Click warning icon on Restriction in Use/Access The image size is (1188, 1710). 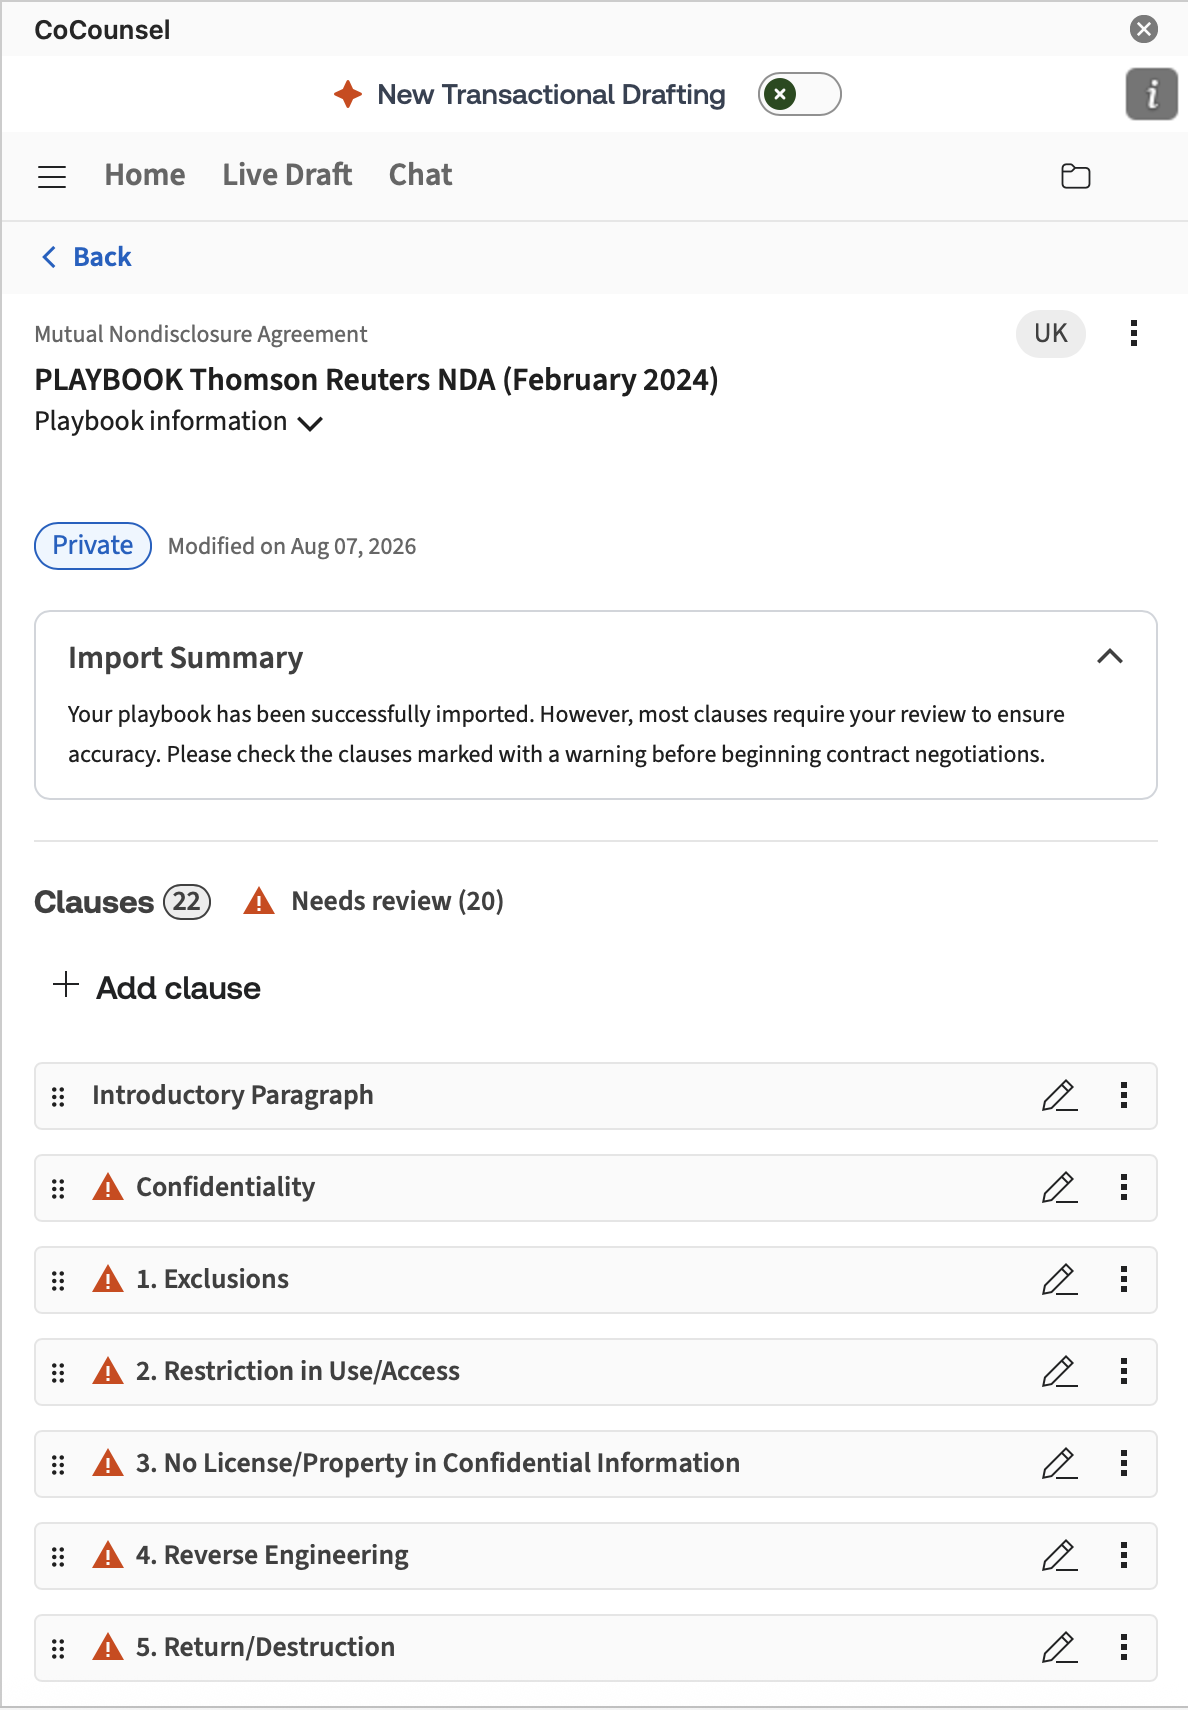coord(107,1371)
